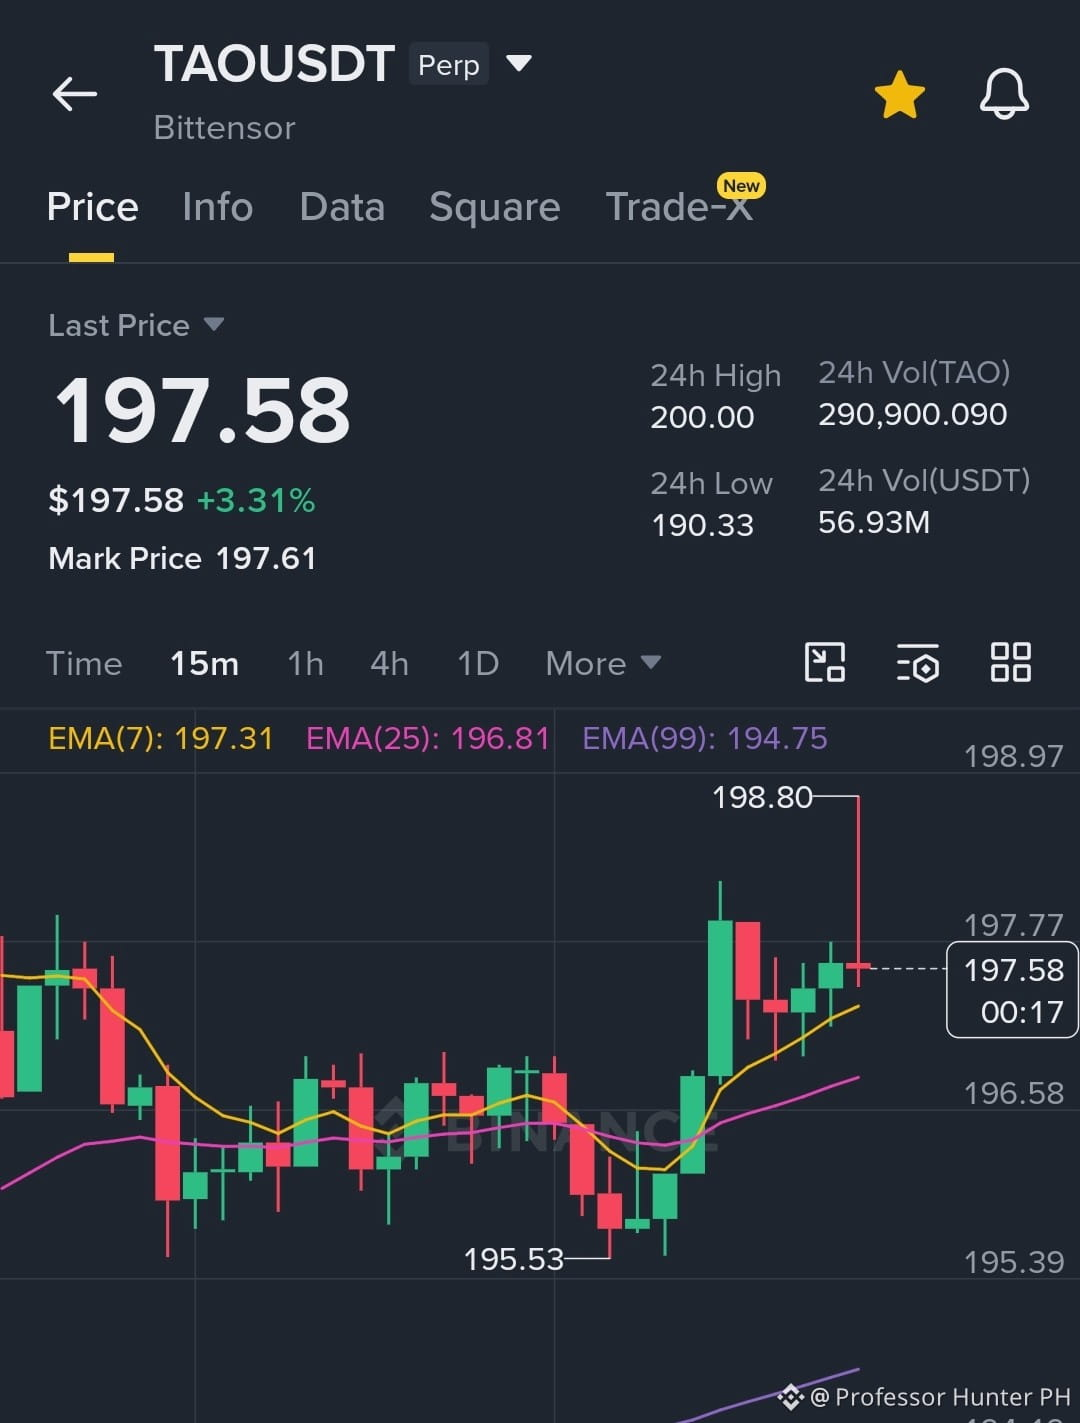The image size is (1080, 1423).
Task: Switch to the Info tab
Action: click(x=218, y=207)
